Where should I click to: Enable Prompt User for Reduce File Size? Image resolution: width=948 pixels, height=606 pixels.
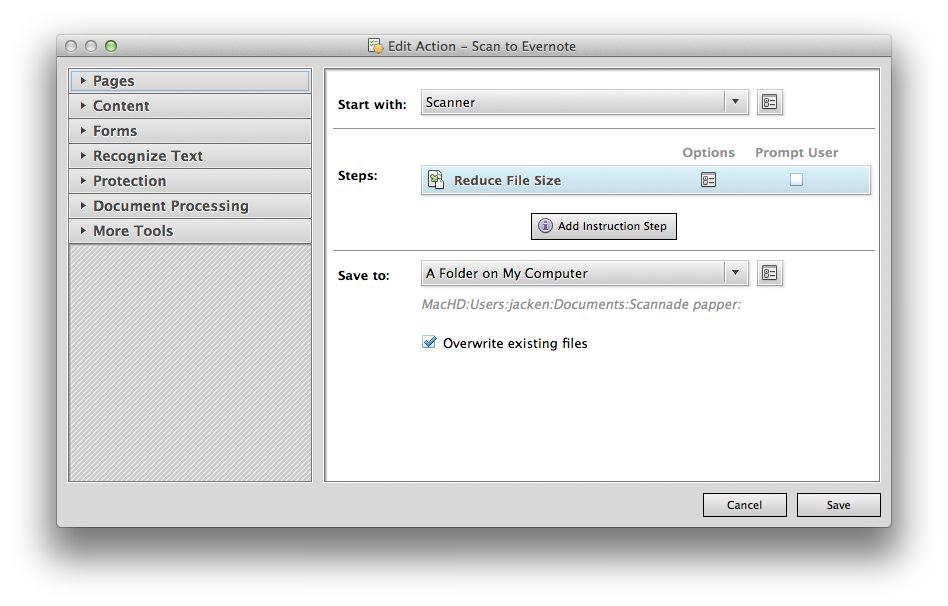pos(796,180)
